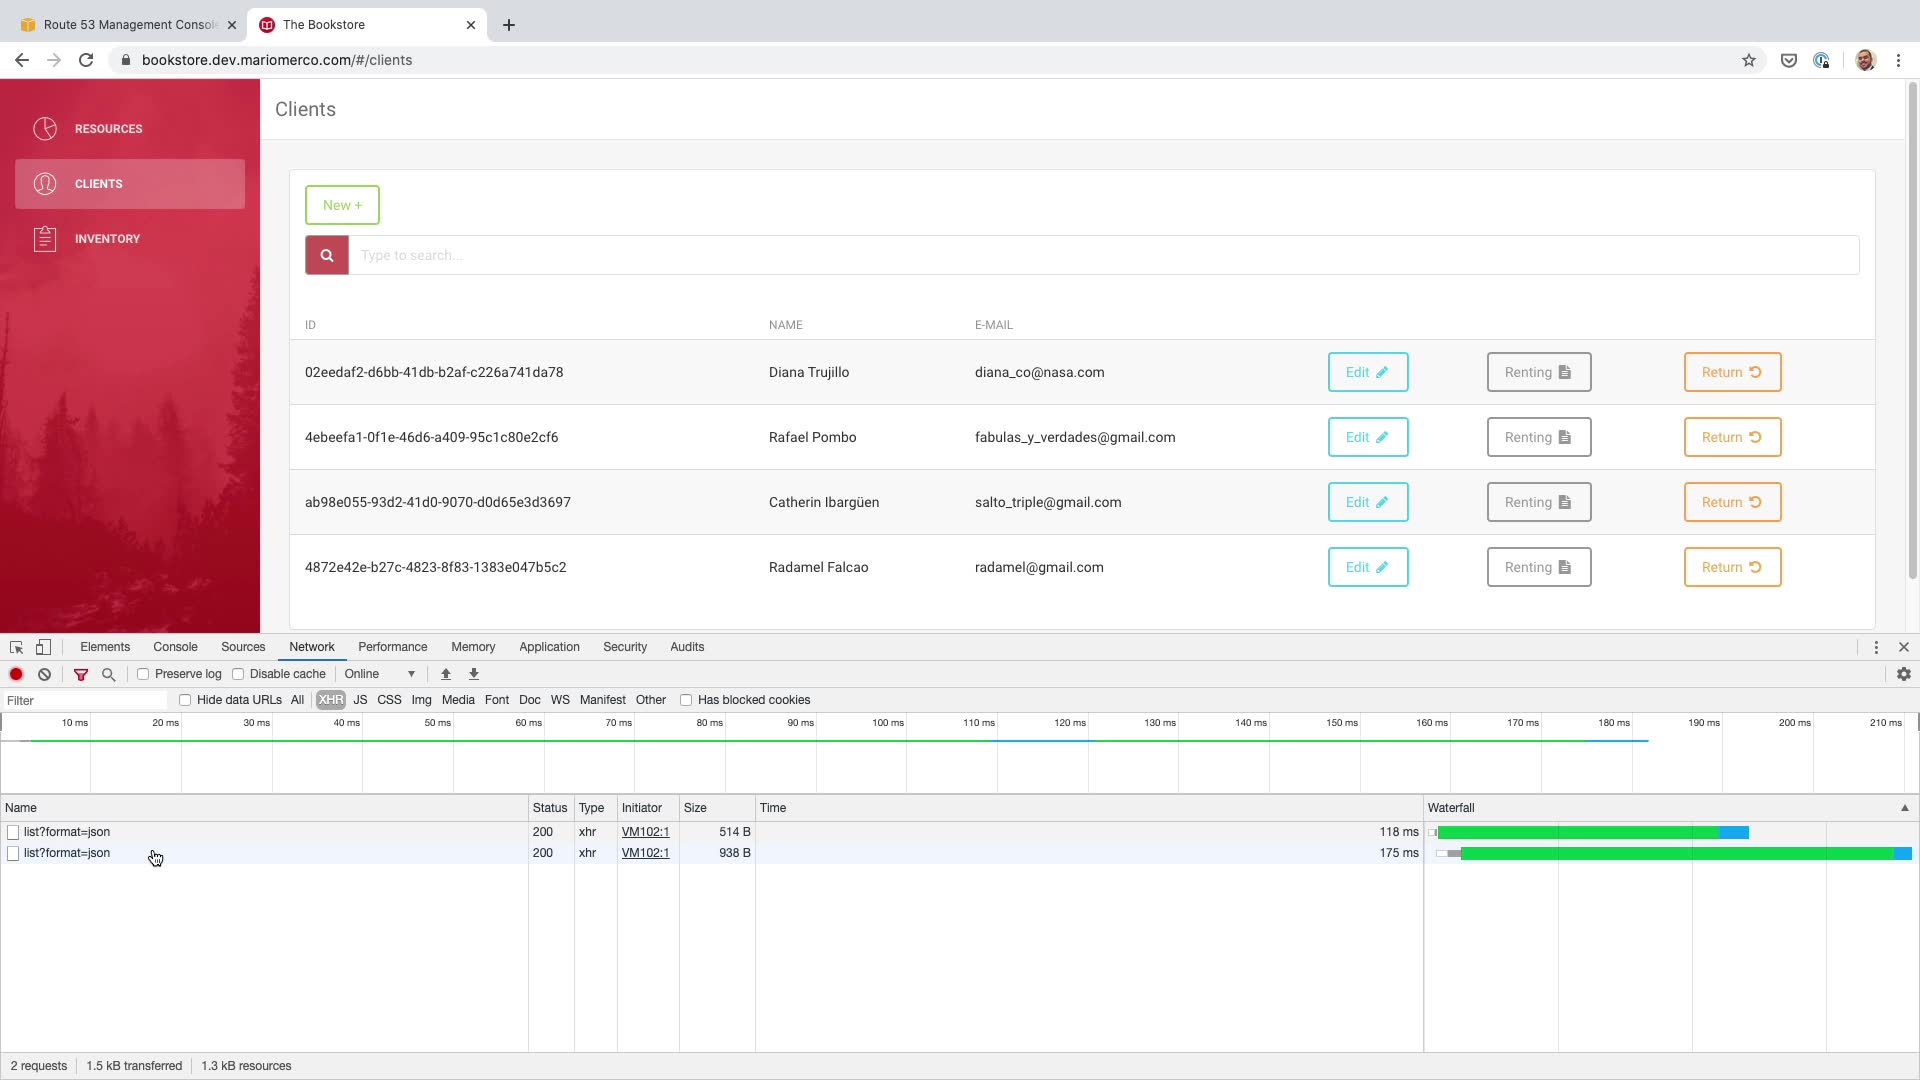Bookmark this page with star icon
1920x1080 pixels.
pyautogui.click(x=1748, y=60)
